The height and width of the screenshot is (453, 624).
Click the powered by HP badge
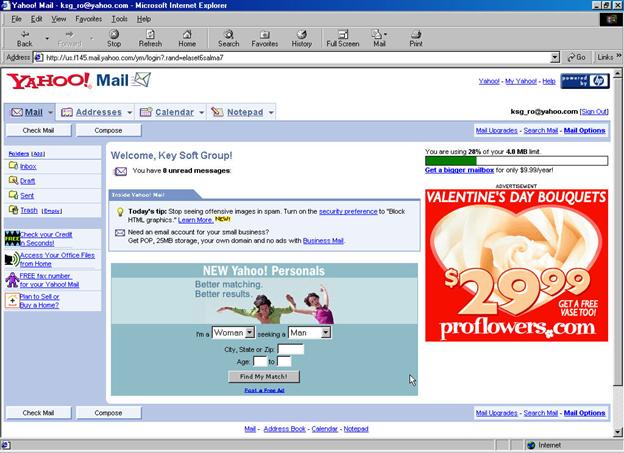(585, 81)
